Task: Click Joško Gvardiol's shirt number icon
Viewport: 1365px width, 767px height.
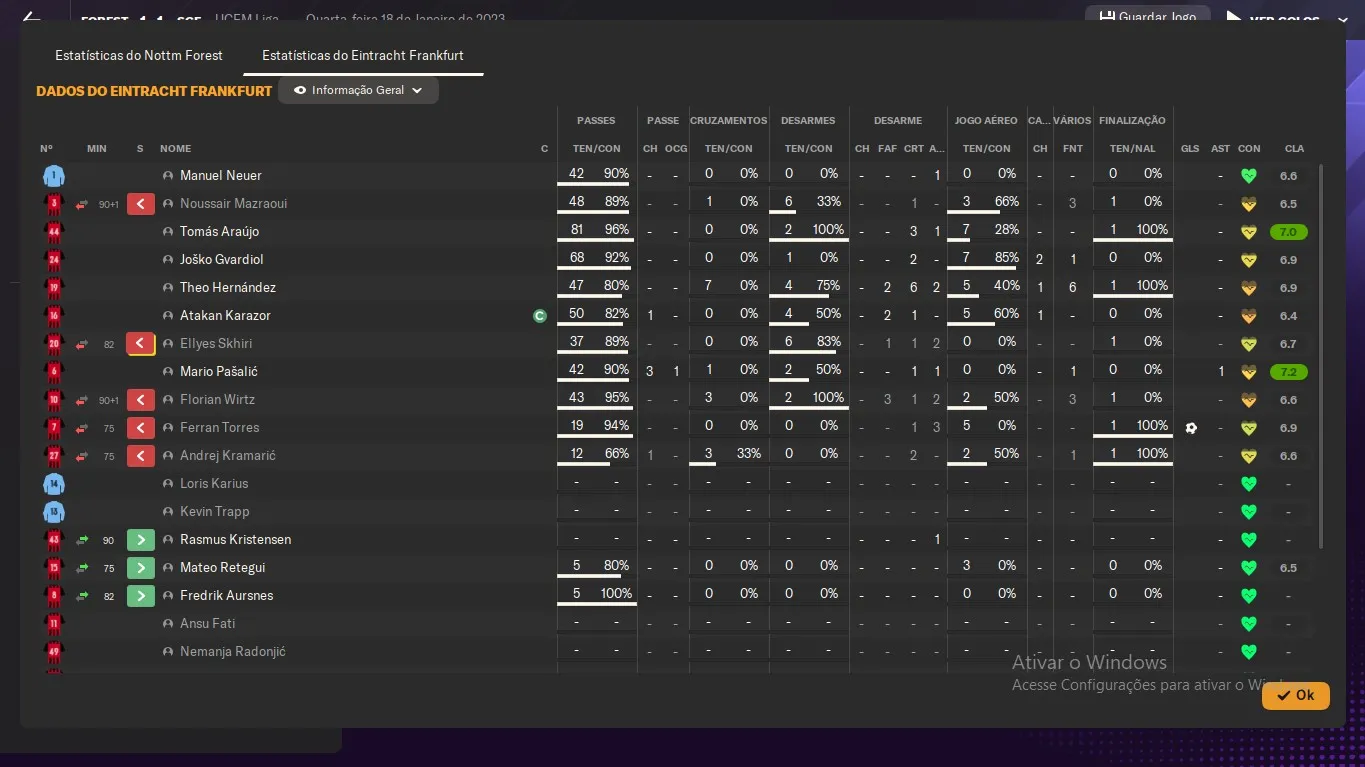Action: (54, 260)
